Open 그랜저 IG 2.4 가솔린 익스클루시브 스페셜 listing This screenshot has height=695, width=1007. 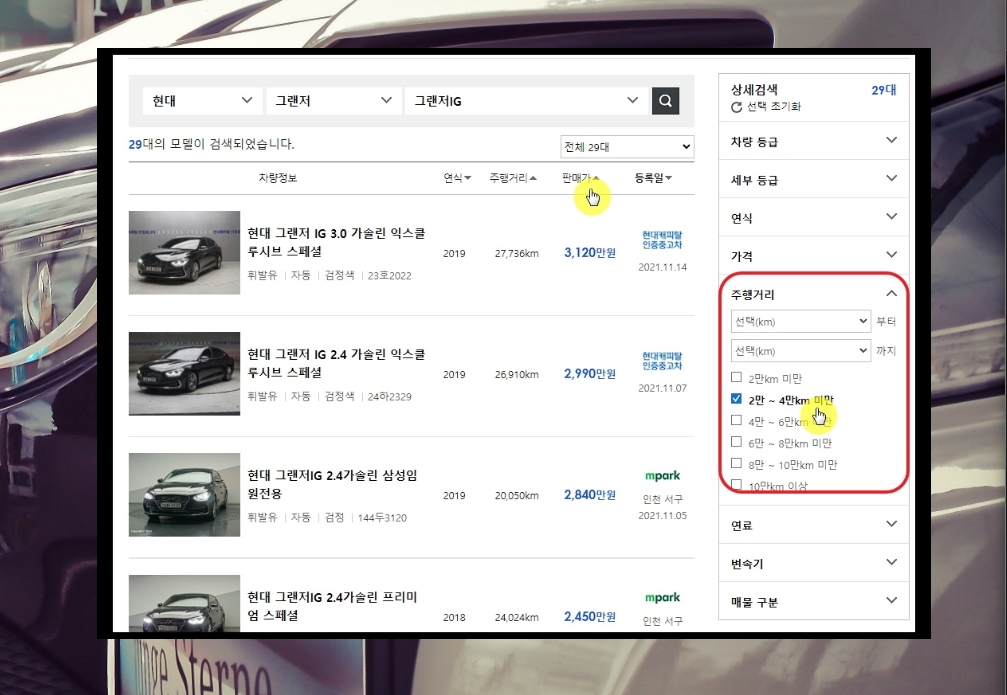336,363
